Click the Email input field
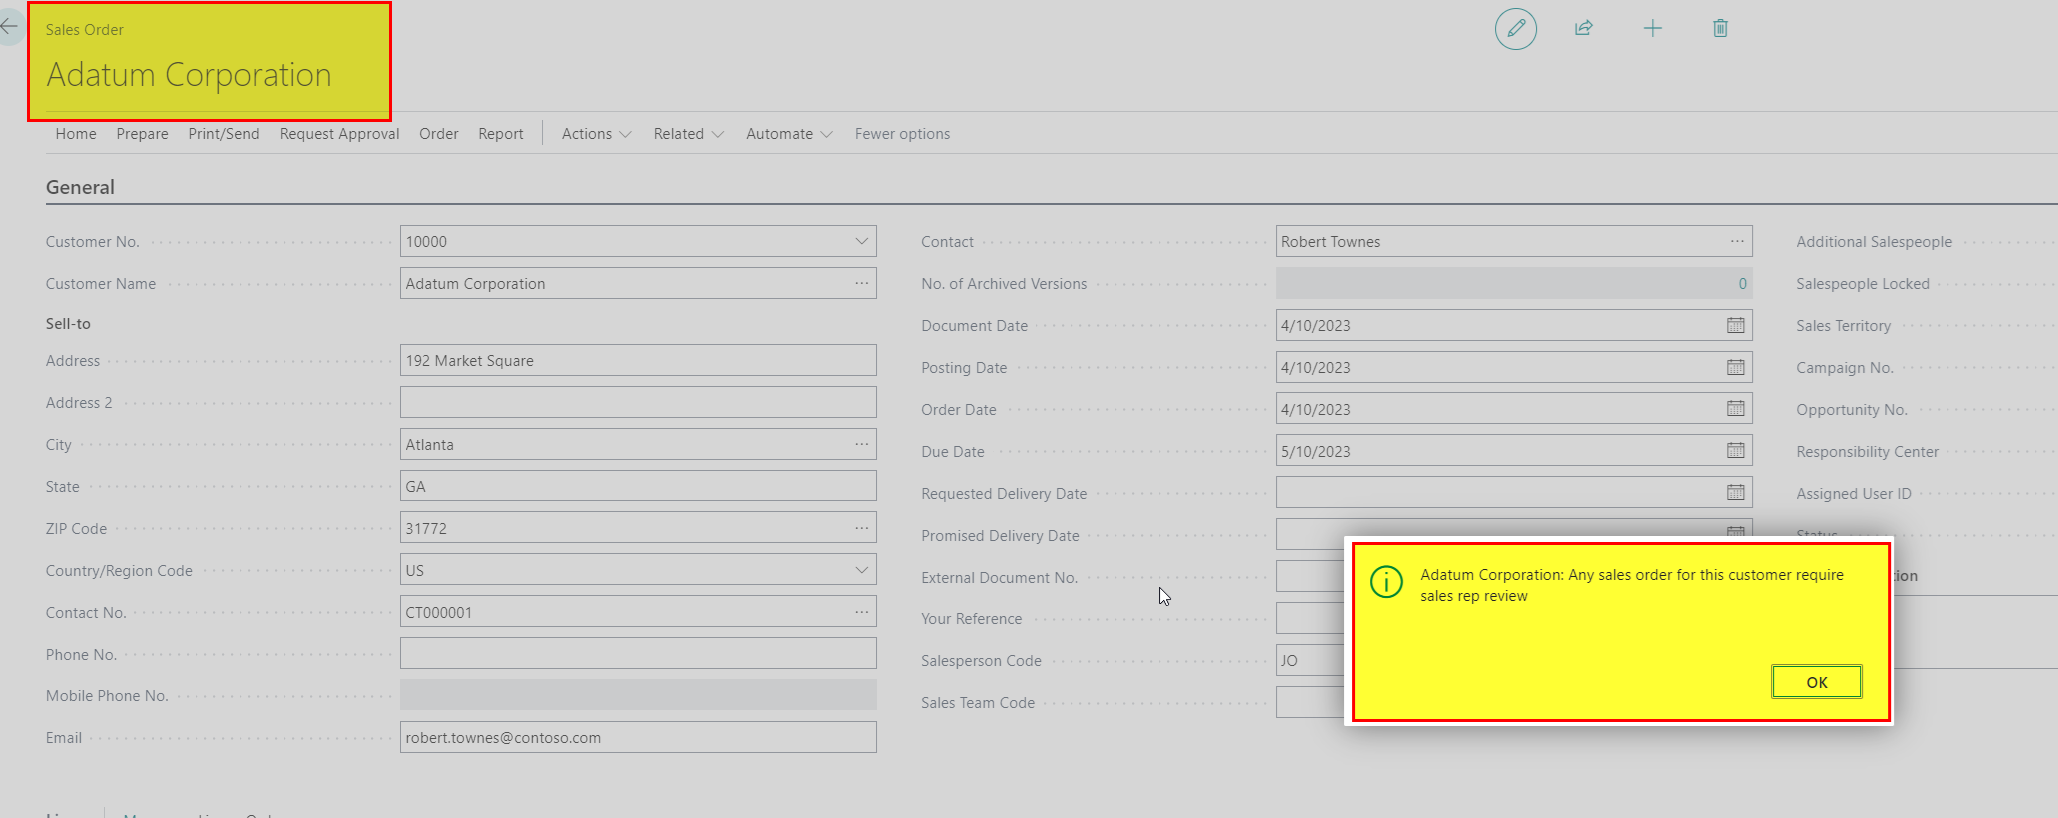The width and height of the screenshot is (2058, 818). (638, 737)
